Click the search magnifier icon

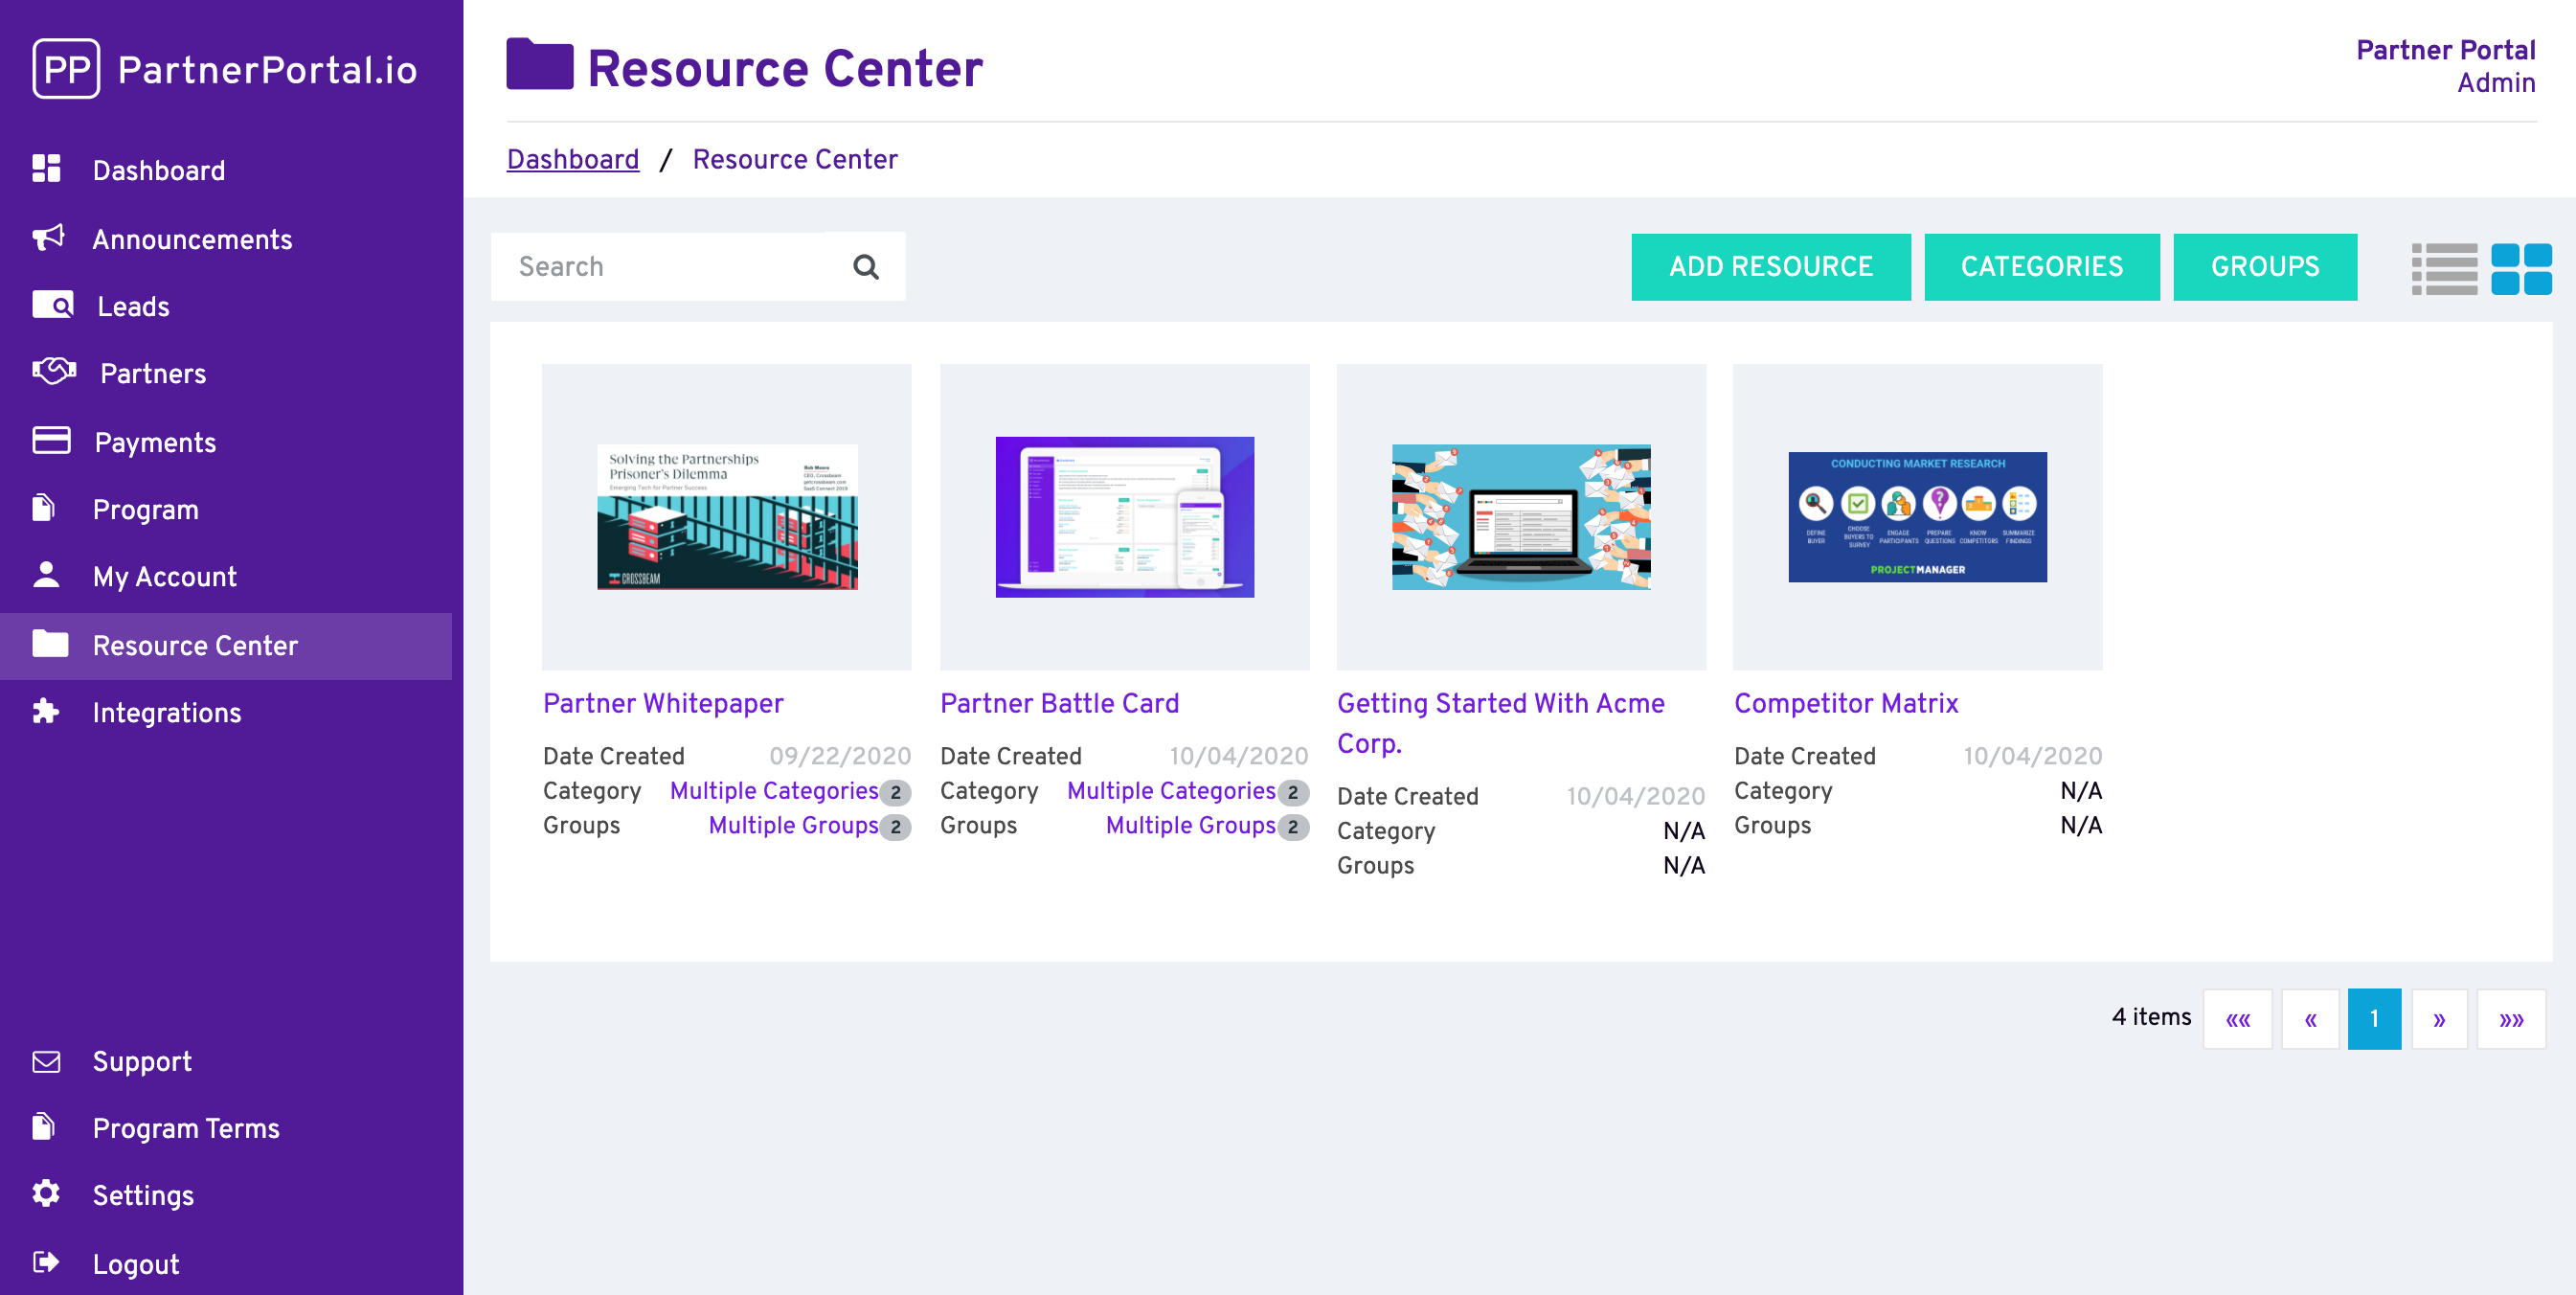[x=866, y=266]
